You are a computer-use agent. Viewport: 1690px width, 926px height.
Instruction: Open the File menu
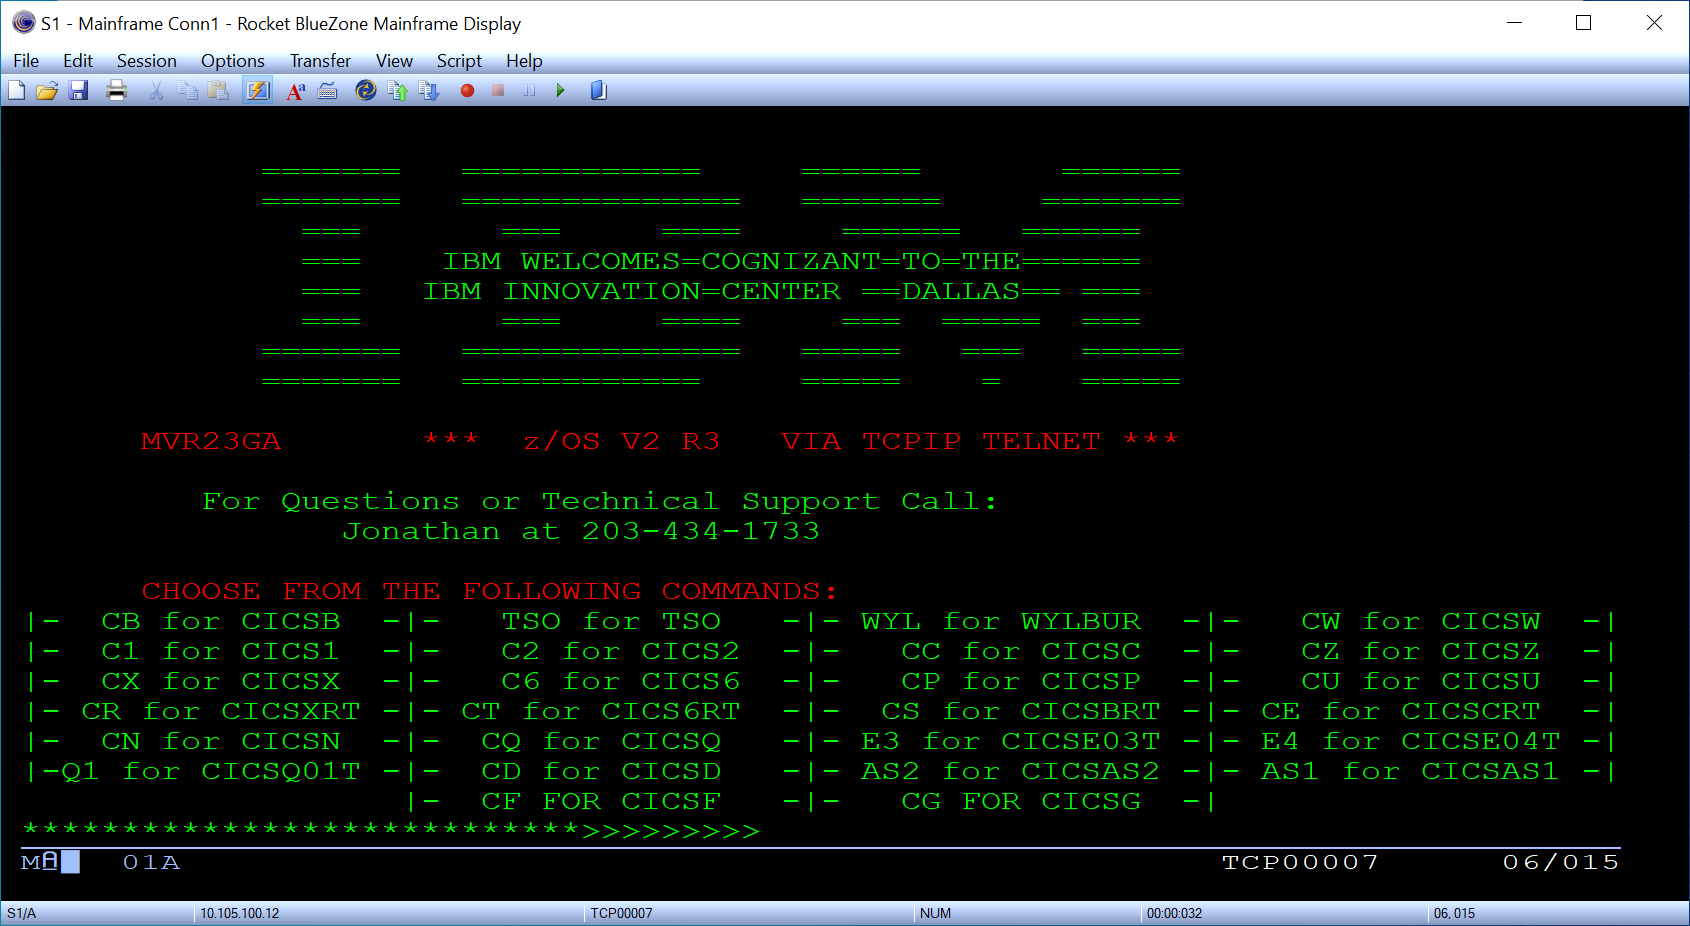click(26, 61)
